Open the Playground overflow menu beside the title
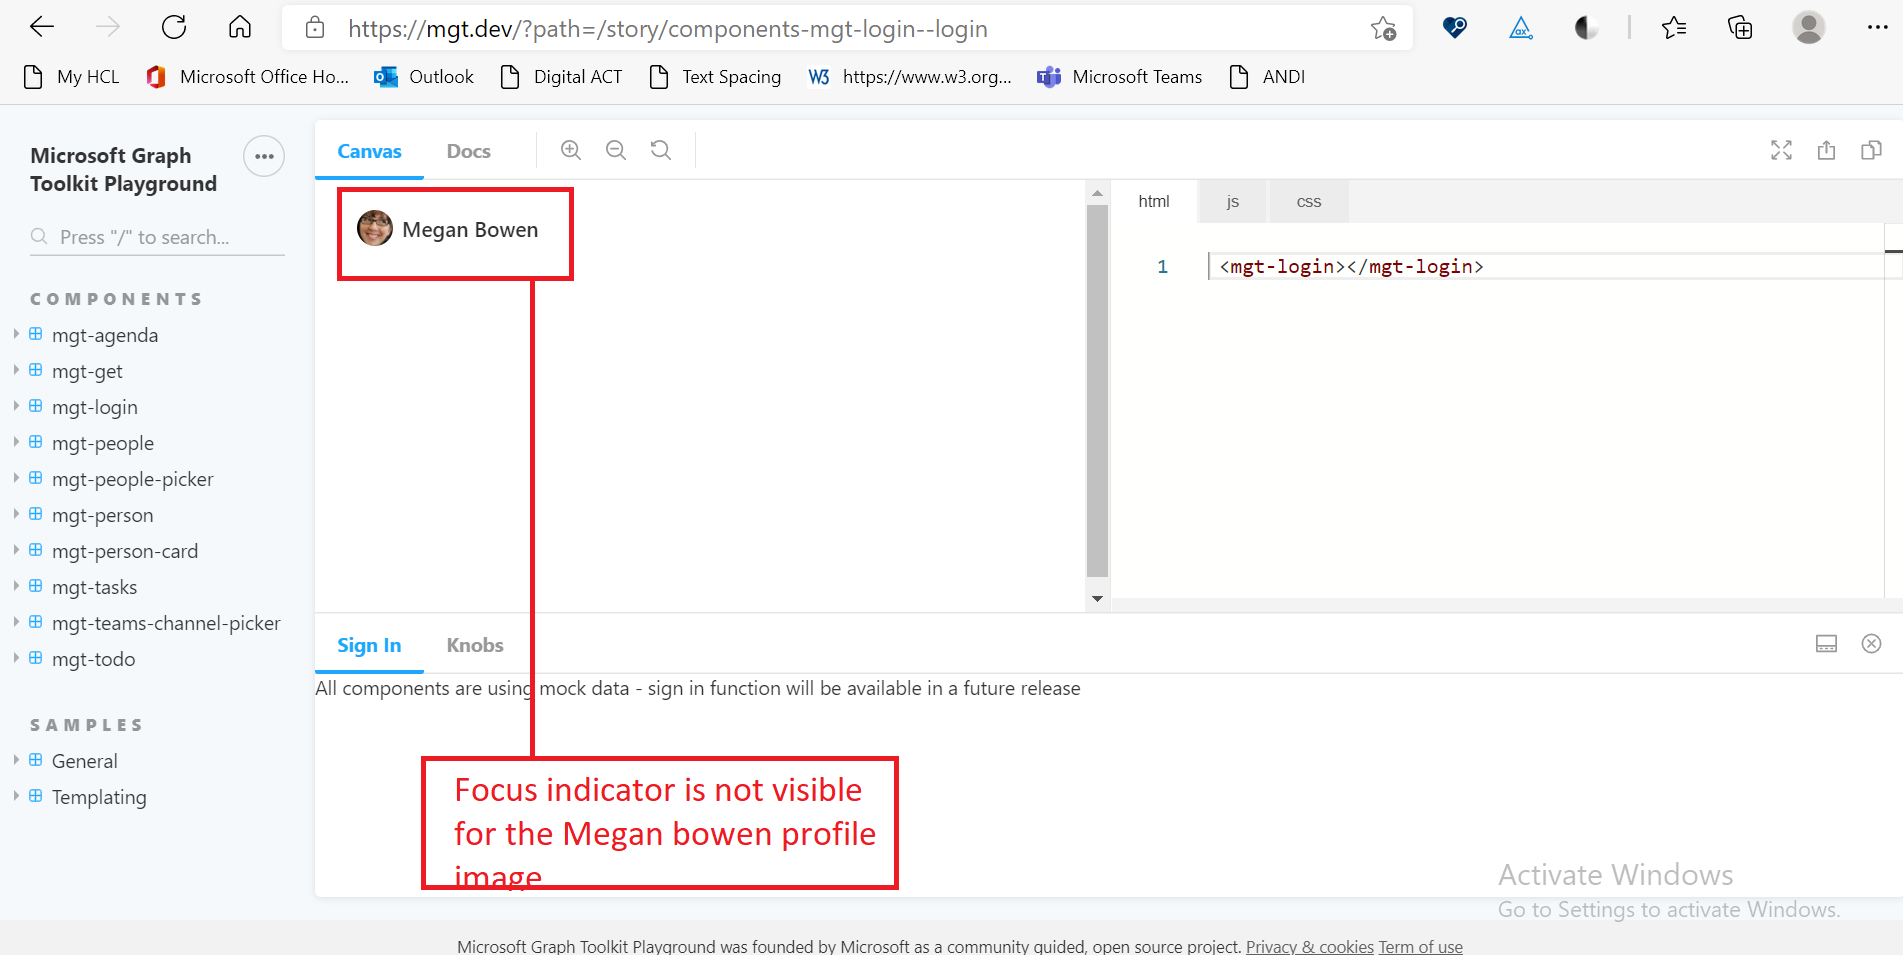The height and width of the screenshot is (955, 1903). (x=264, y=156)
